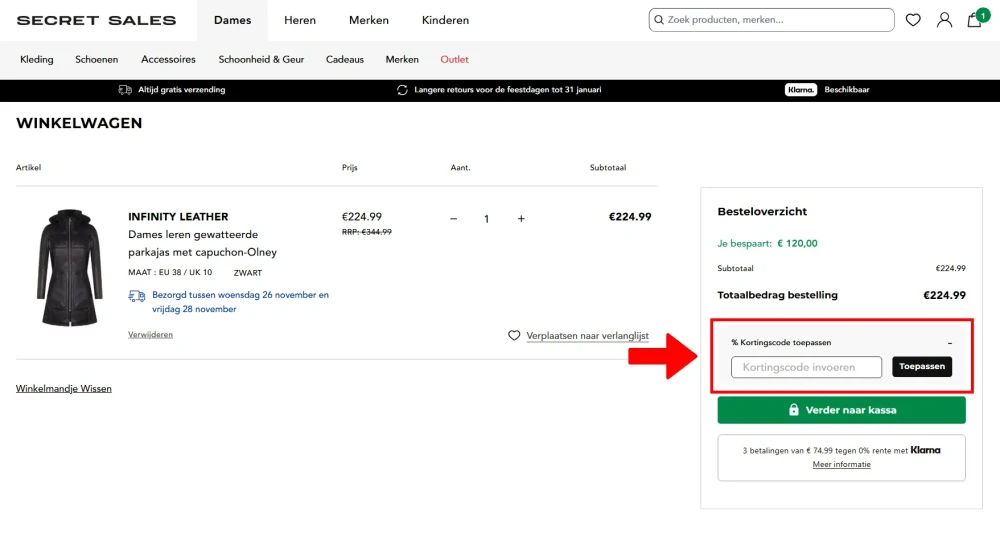Open the wishlist heart icon in header

pyautogui.click(x=913, y=20)
